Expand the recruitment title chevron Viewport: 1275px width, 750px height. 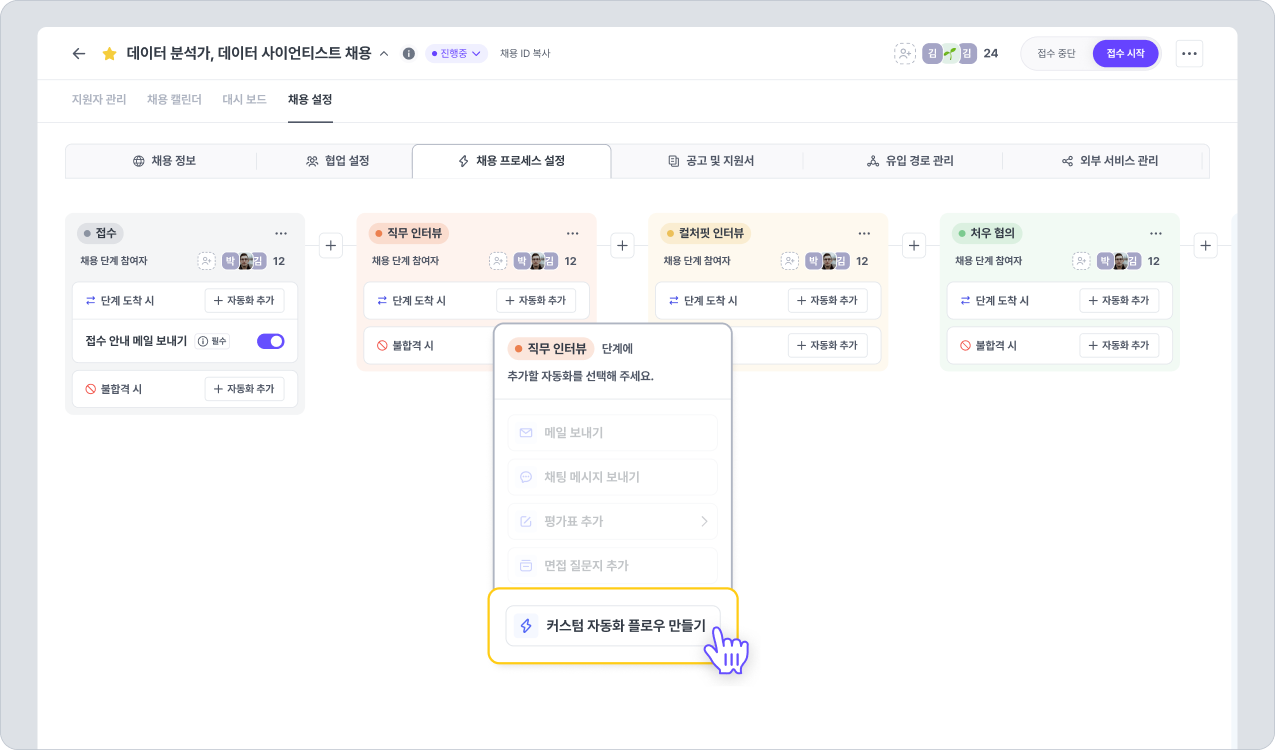(x=384, y=54)
